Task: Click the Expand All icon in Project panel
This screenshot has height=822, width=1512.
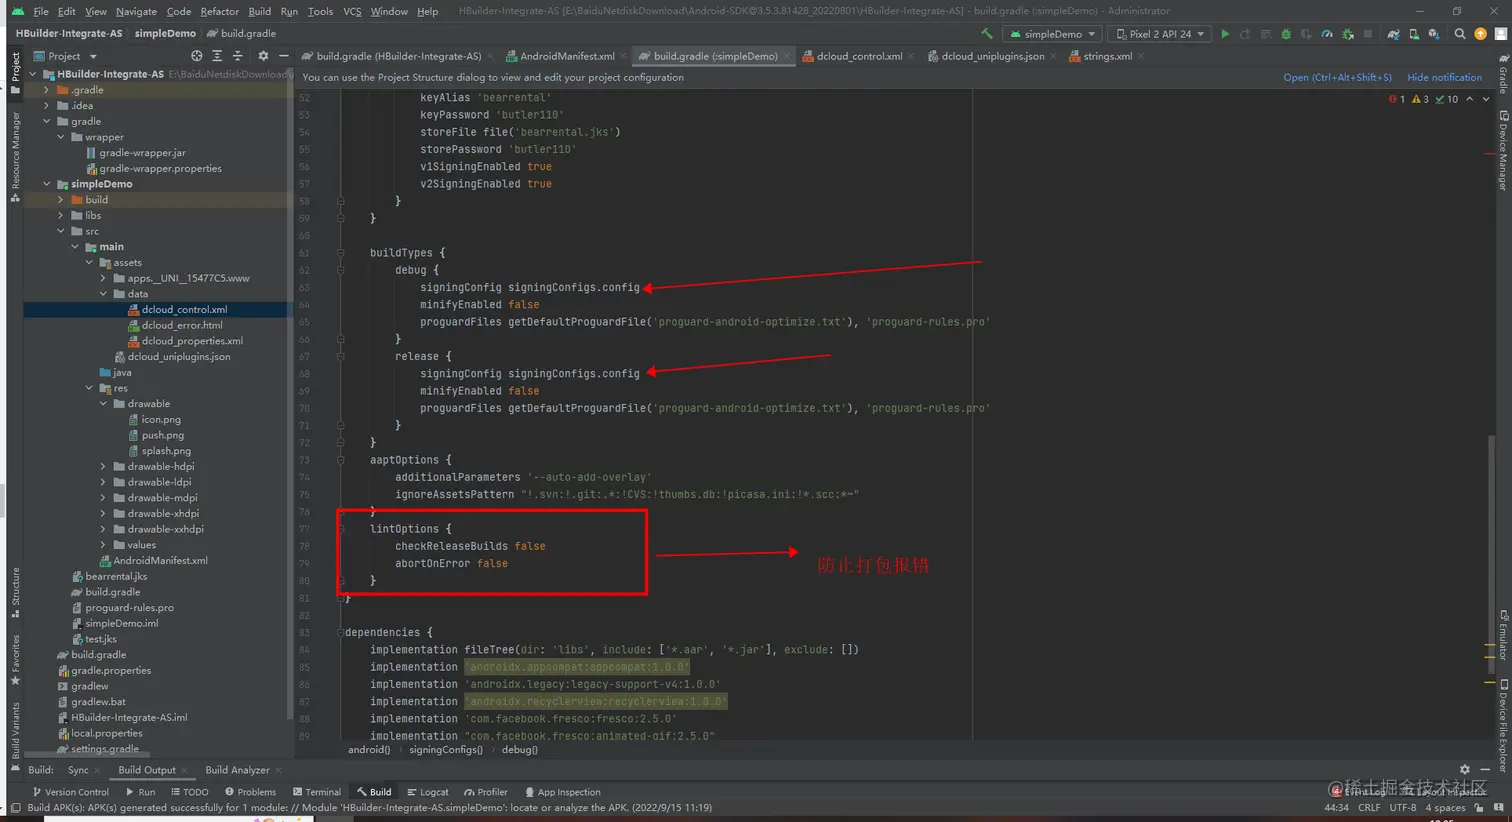Action: pyautogui.click(x=217, y=56)
